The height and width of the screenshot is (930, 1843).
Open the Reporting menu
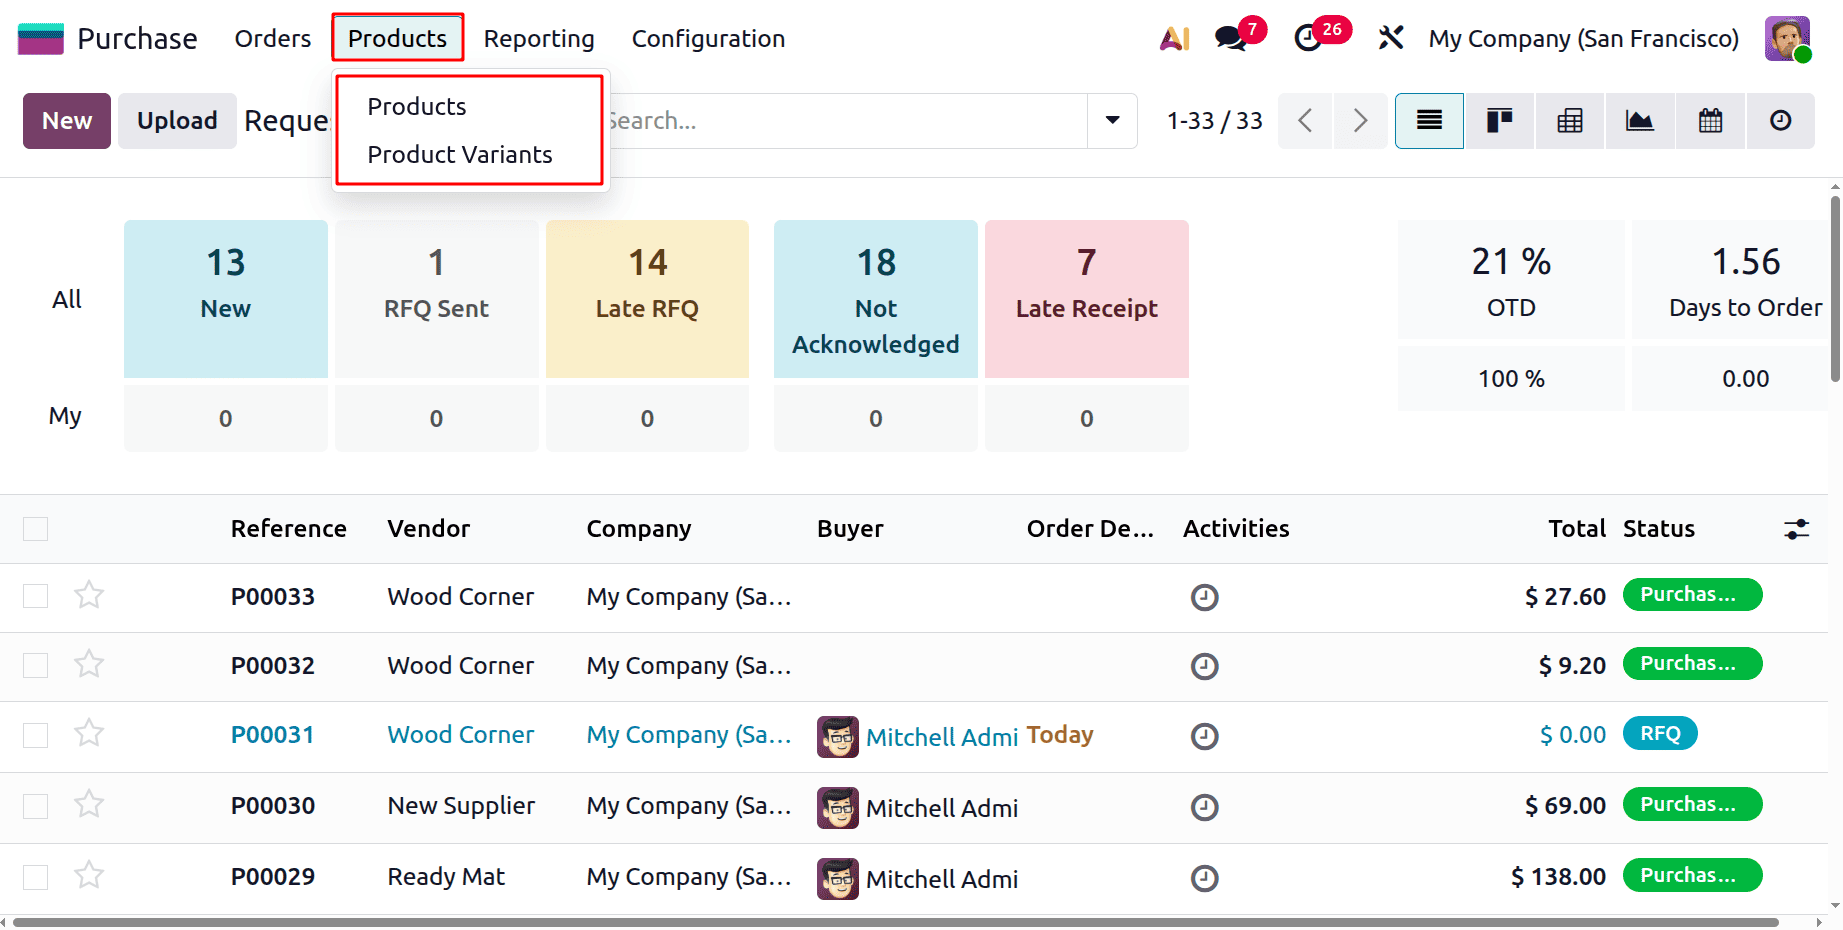[x=538, y=38]
